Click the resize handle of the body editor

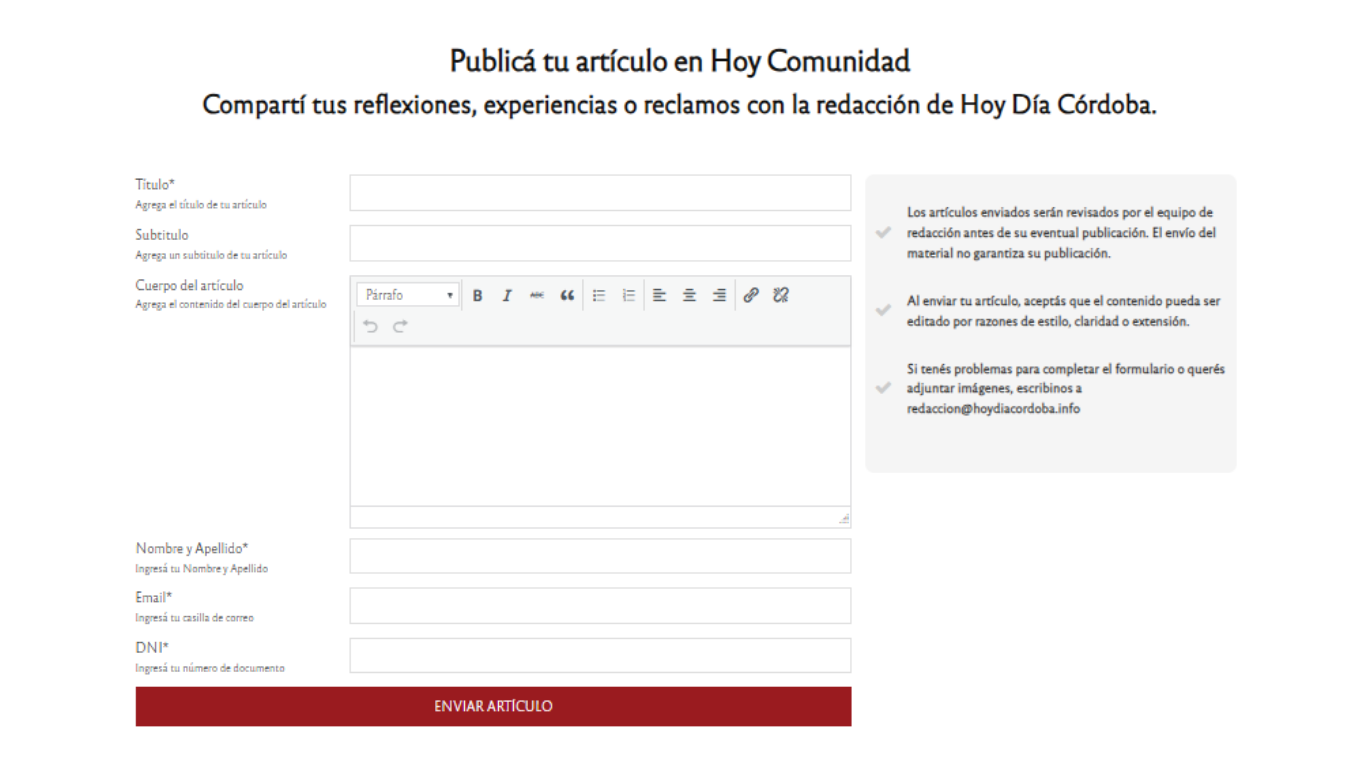pyautogui.click(x=843, y=518)
